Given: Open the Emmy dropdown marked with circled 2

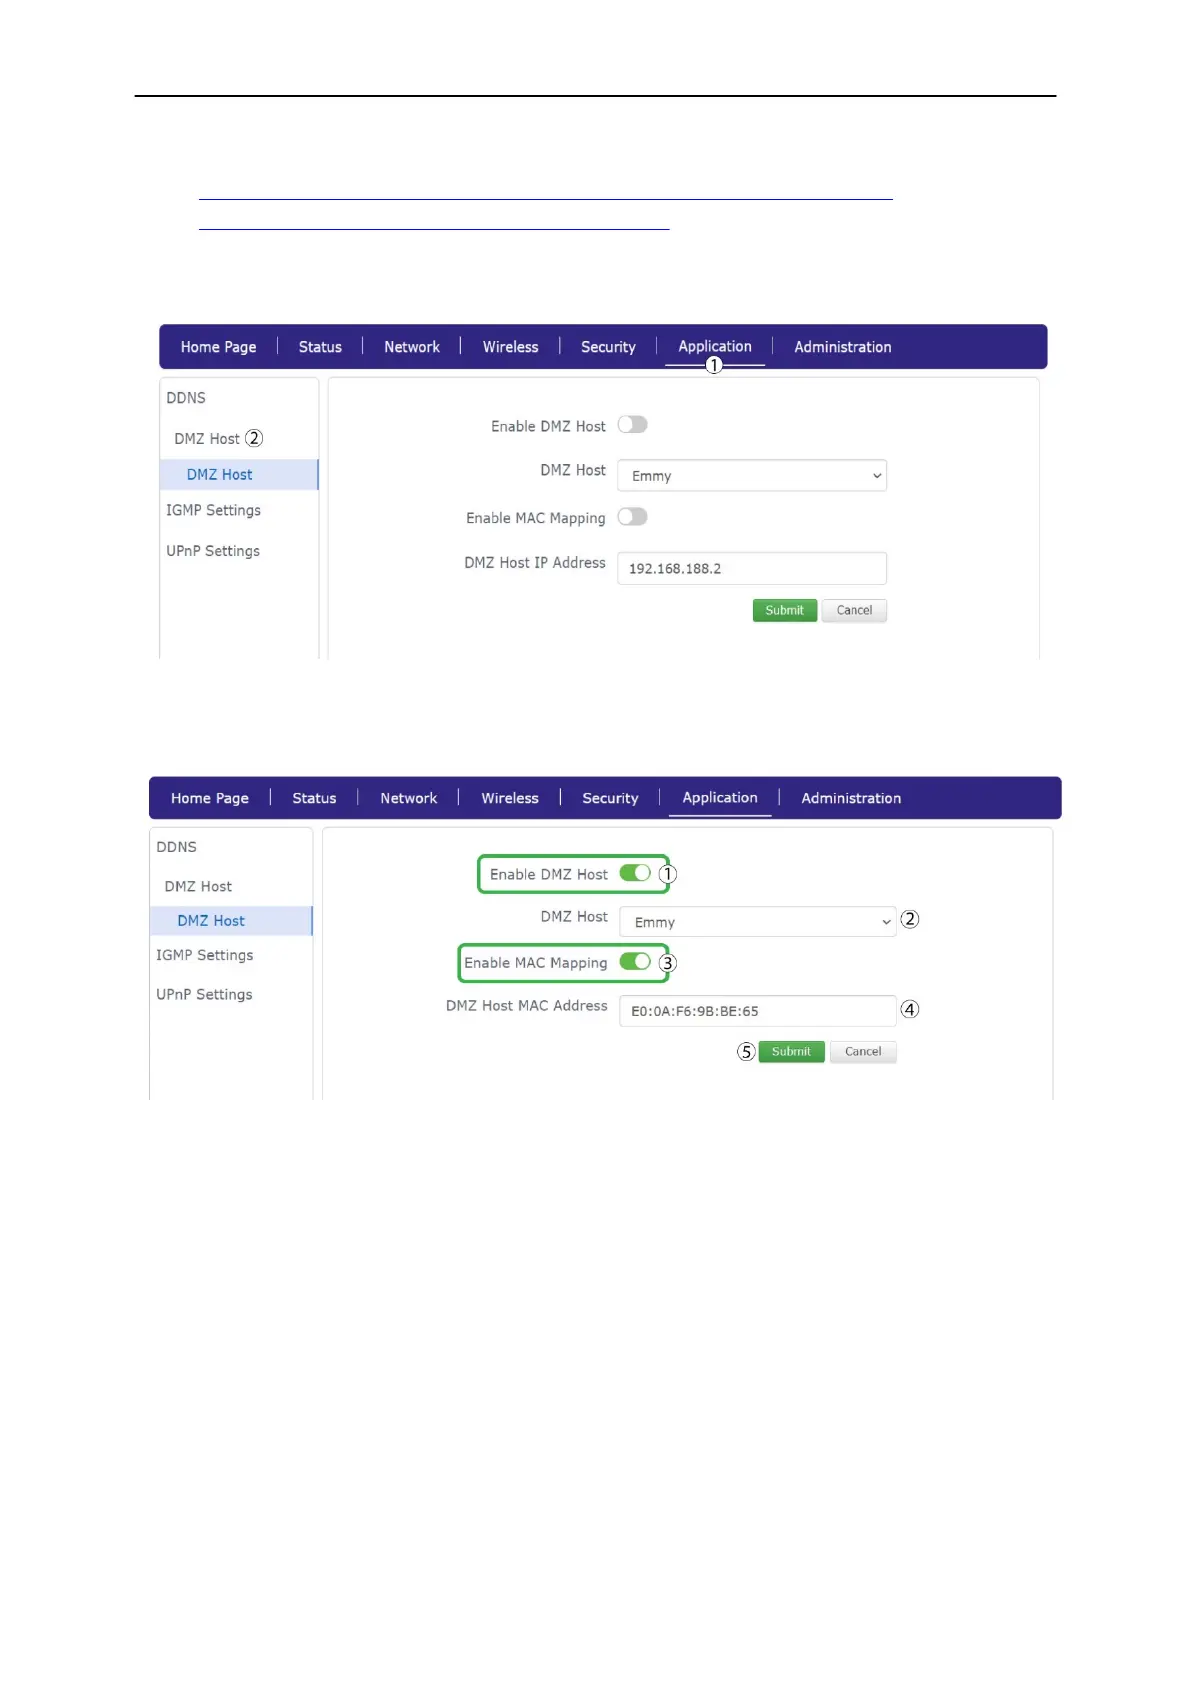Looking at the screenshot, I should tap(757, 921).
